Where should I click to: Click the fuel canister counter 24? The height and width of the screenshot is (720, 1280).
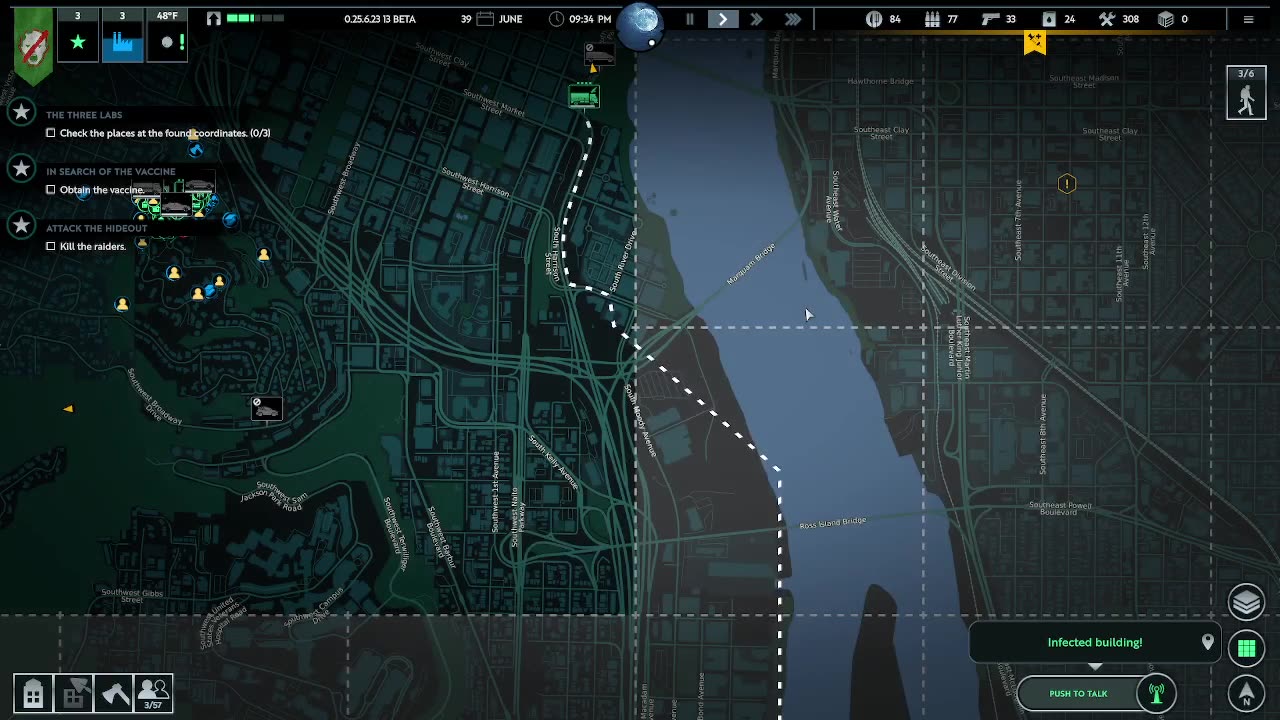(1059, 19)
